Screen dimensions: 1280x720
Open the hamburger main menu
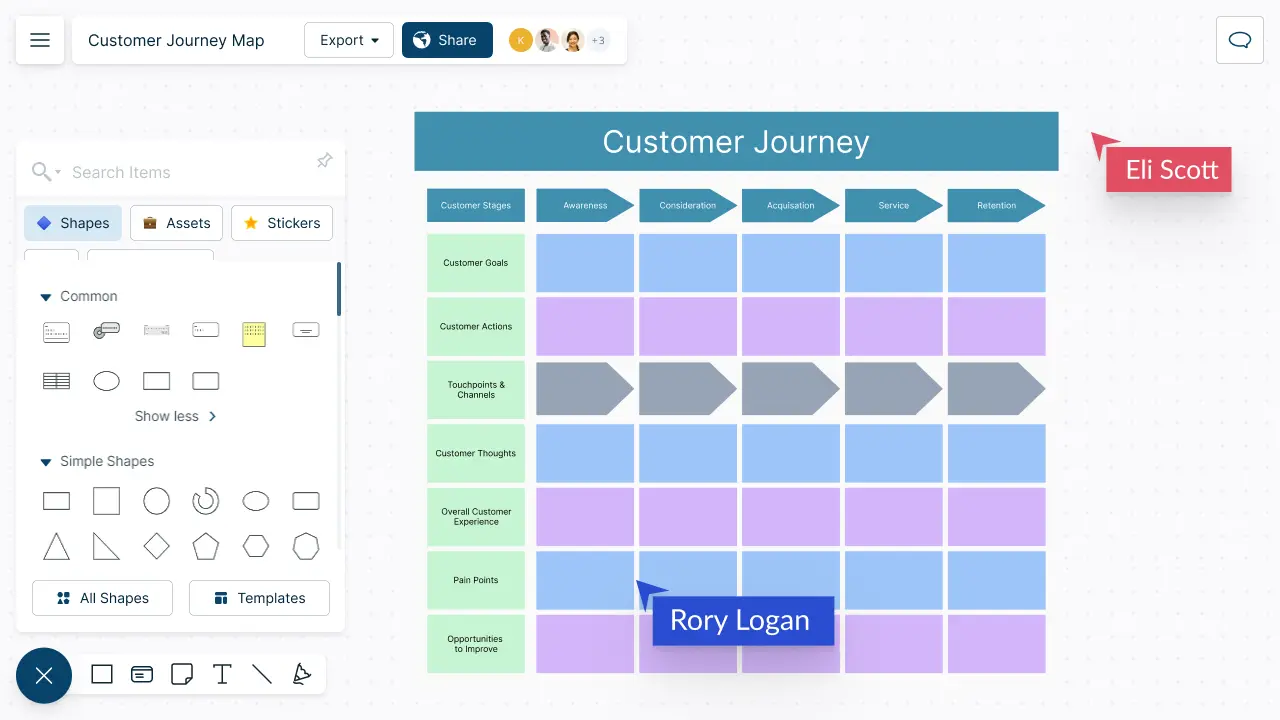pos(40,40)
